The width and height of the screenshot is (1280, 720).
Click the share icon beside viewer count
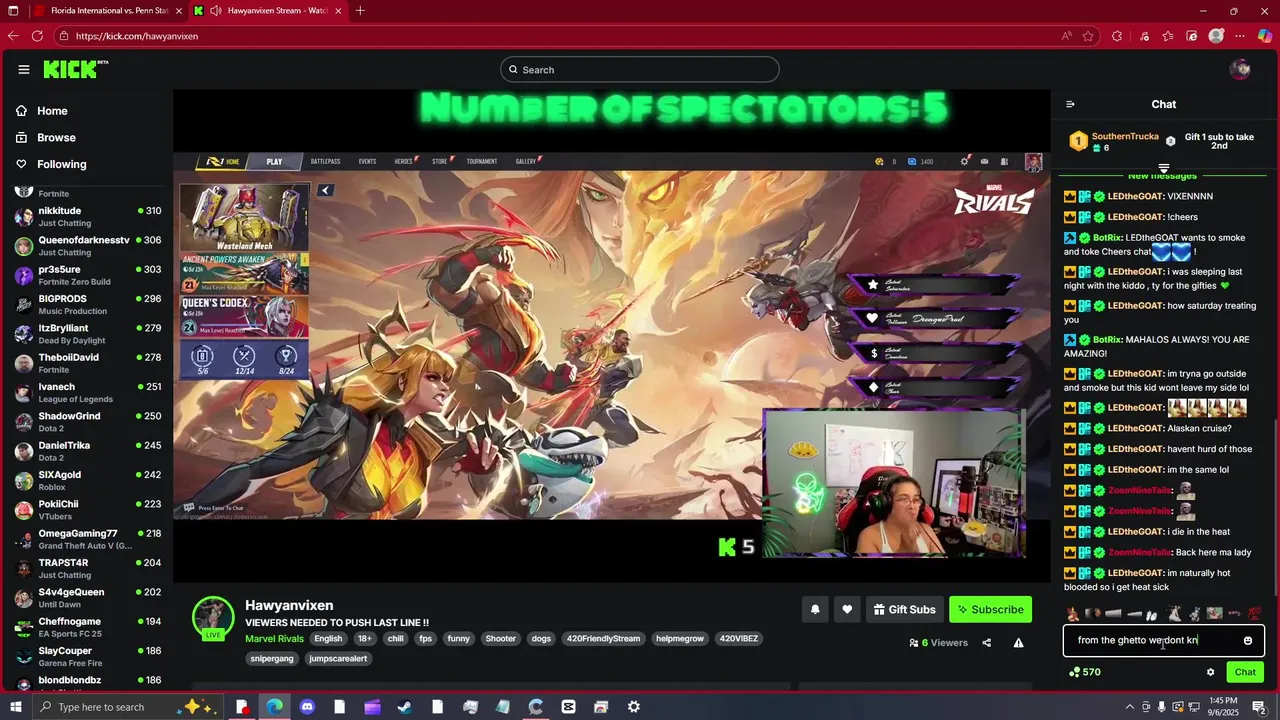(987, 643)
